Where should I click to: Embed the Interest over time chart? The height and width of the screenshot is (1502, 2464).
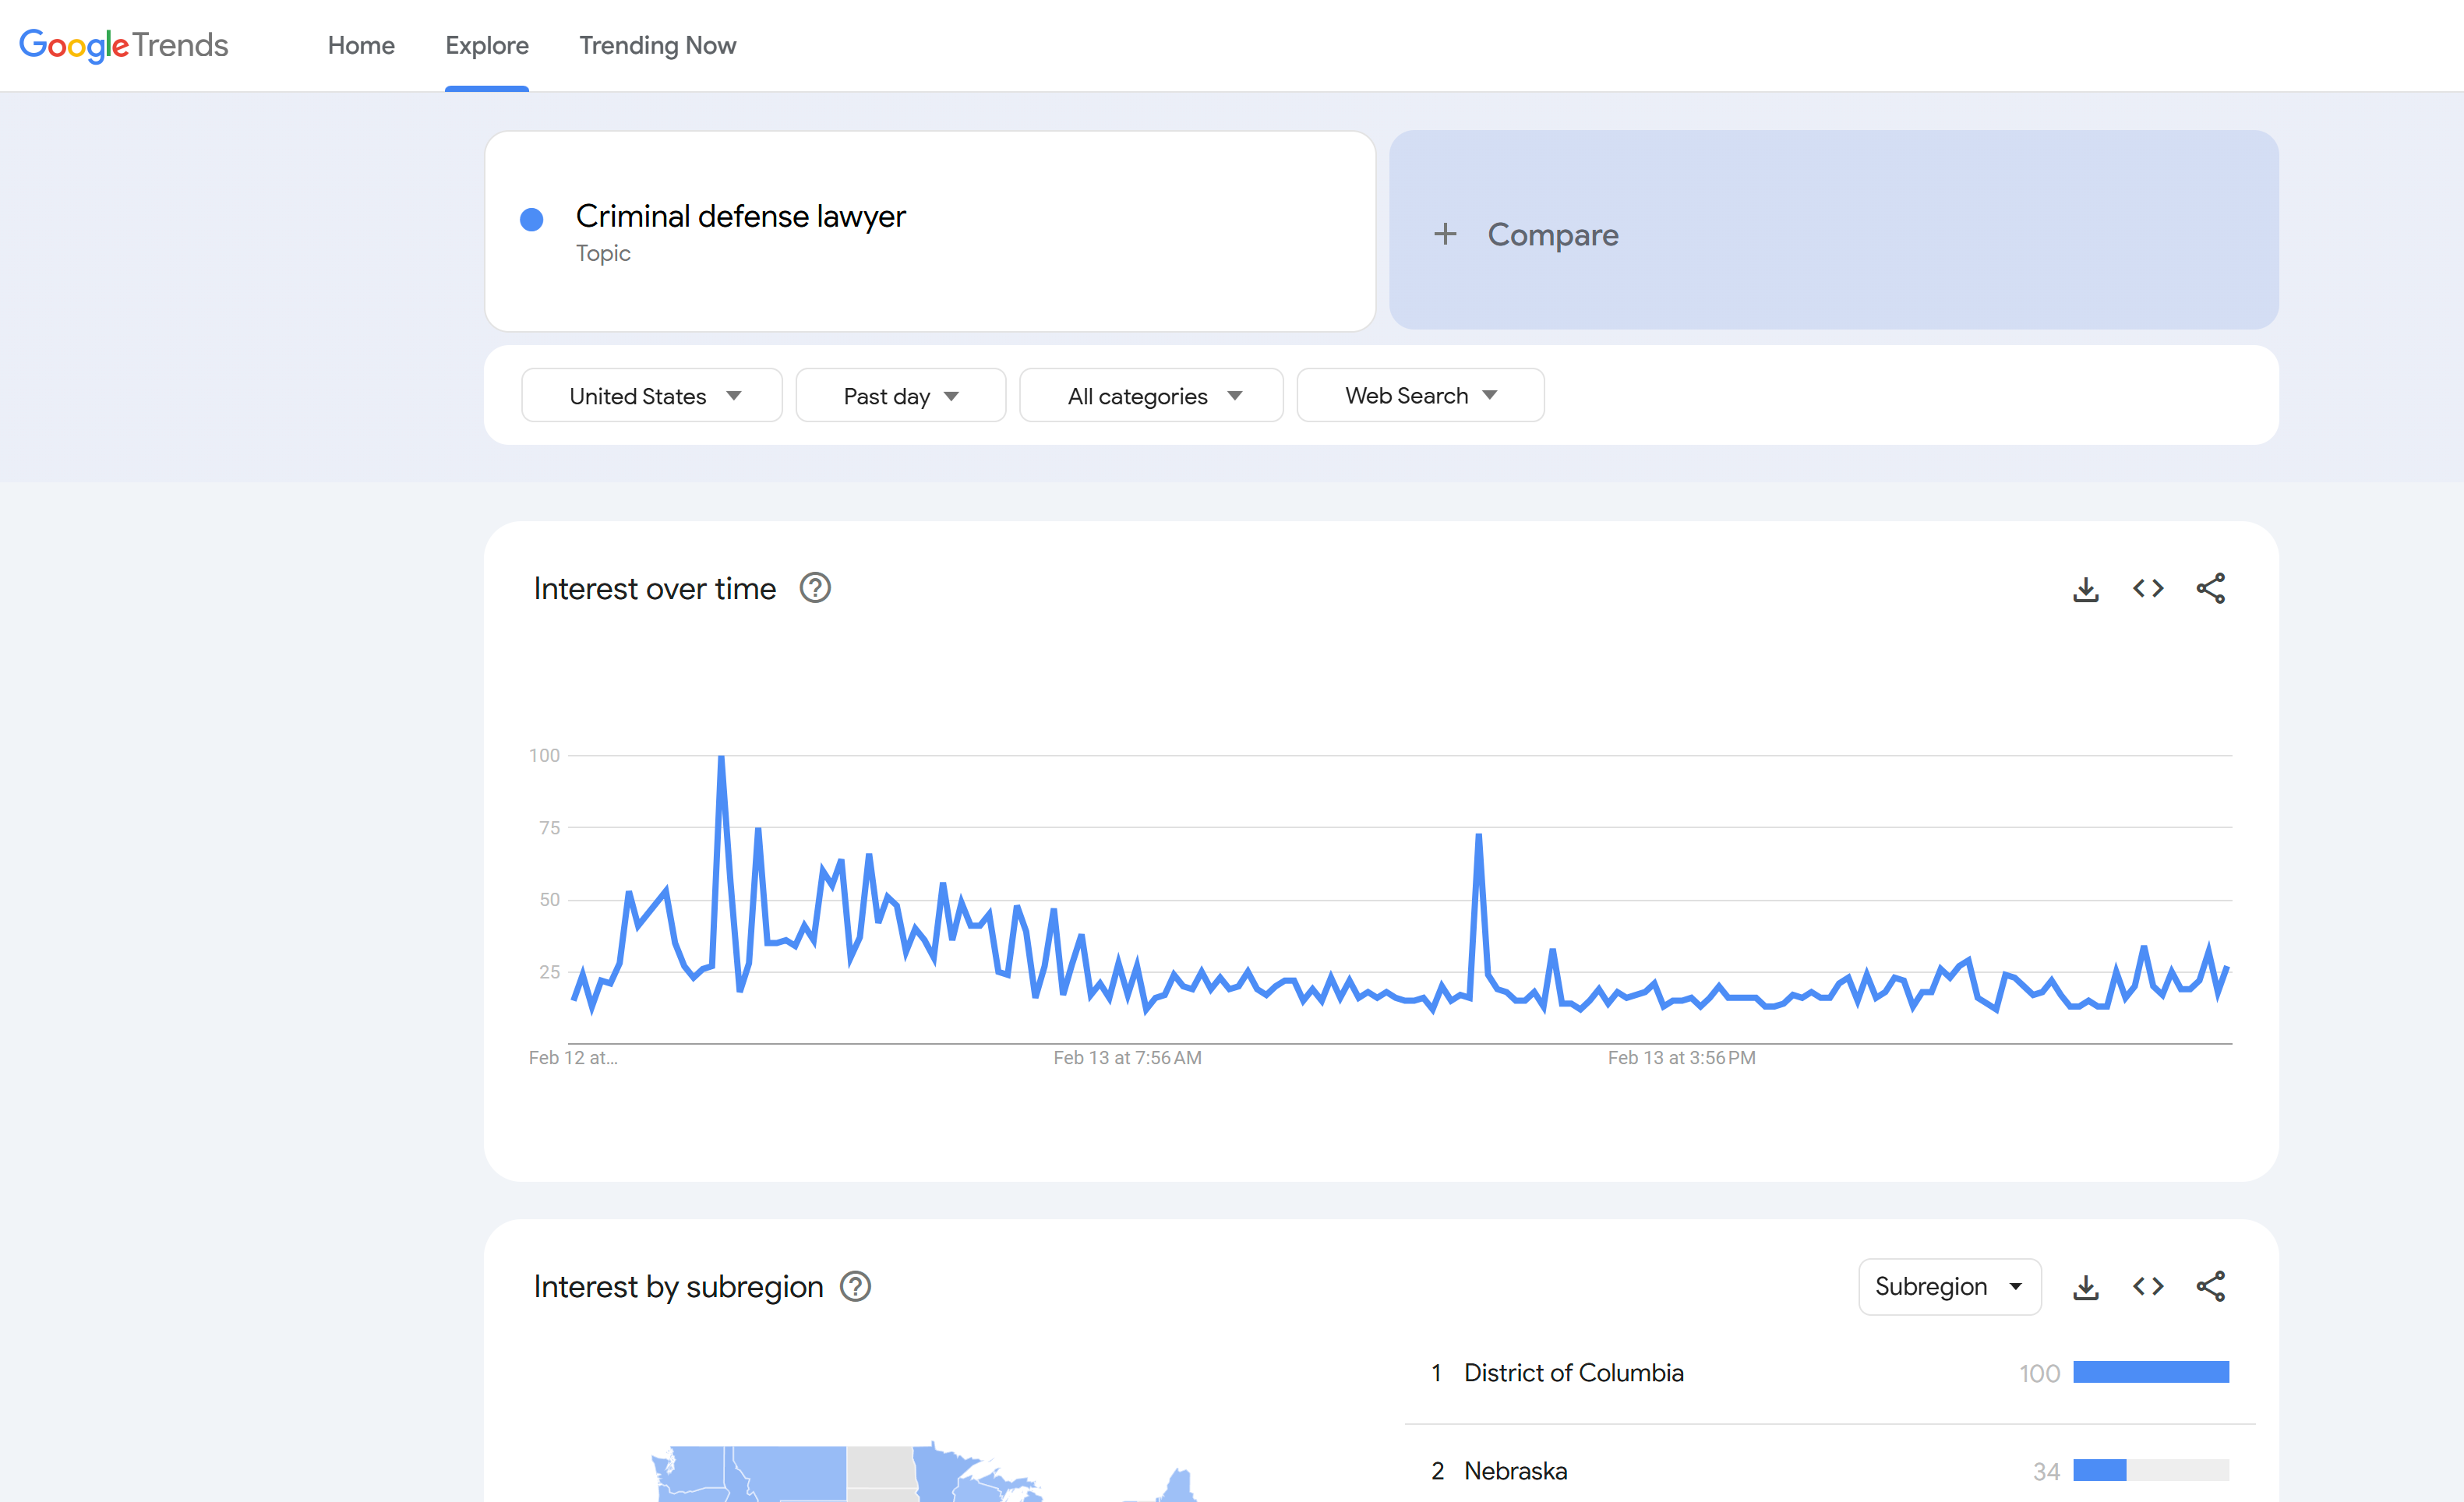(2148, 589)
